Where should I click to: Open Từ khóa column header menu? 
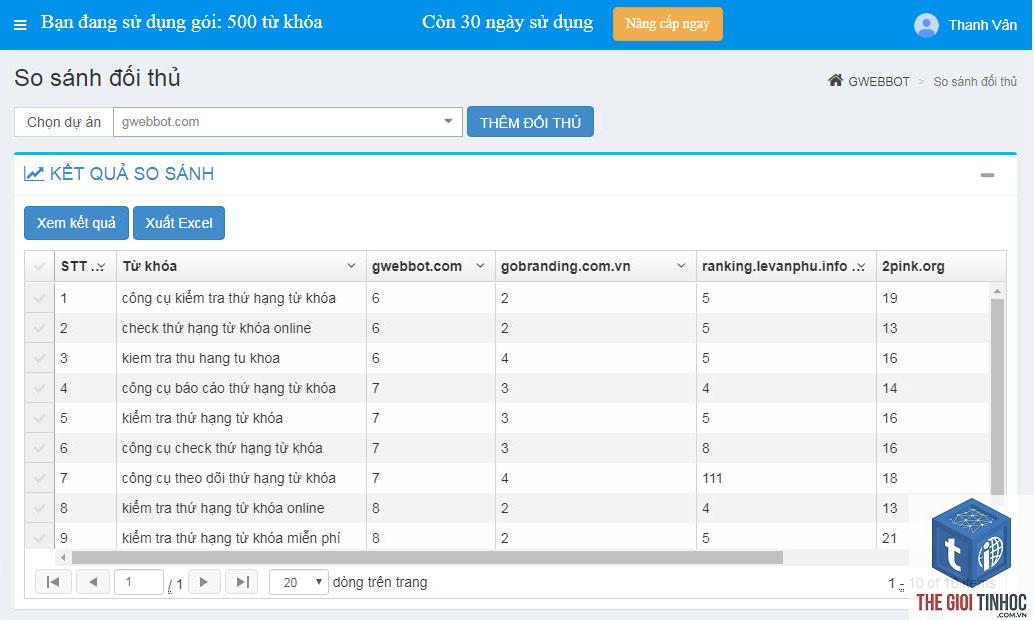point(351,266)
